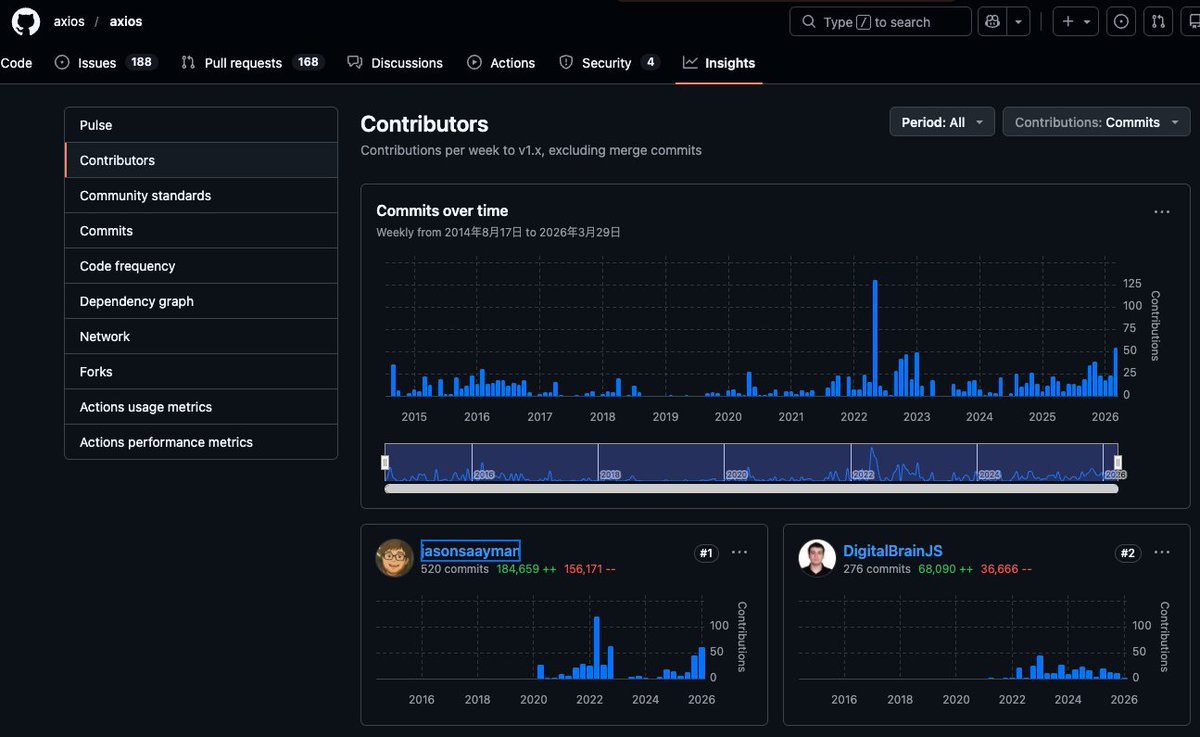Open the Period: All dropdown
This screenshot has width=1200, height=737.
[x=942, y=122]
